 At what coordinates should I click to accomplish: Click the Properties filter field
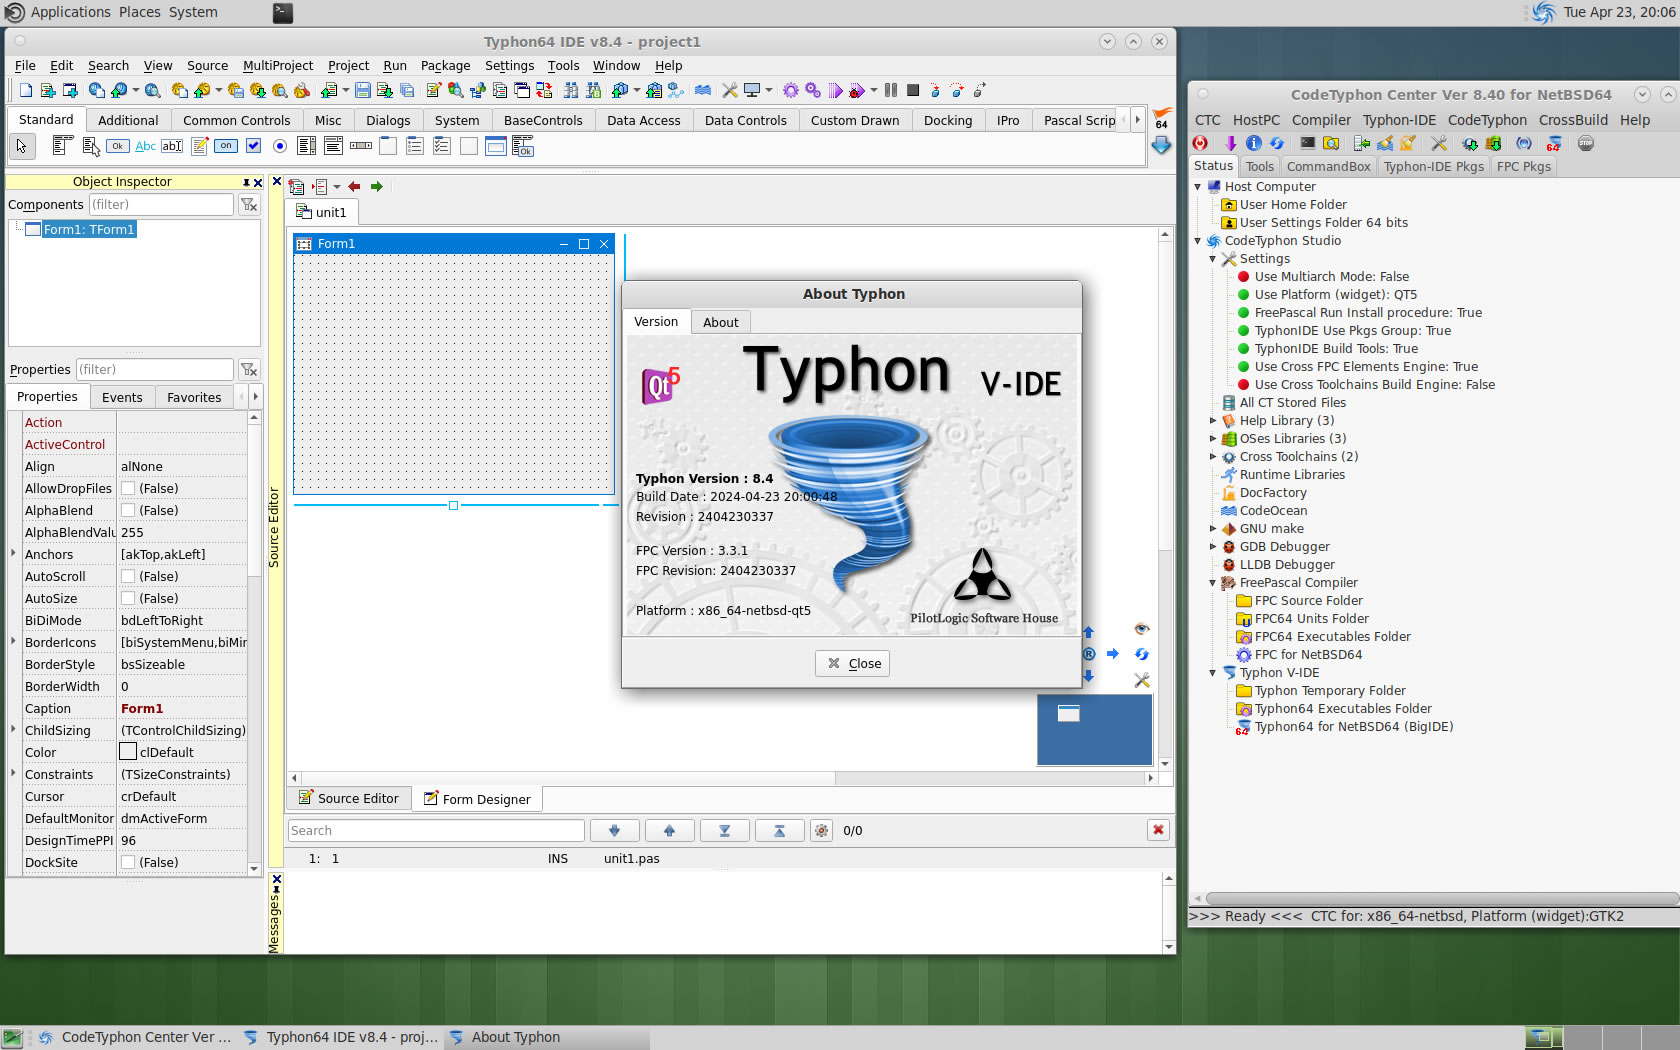point(155,370)
